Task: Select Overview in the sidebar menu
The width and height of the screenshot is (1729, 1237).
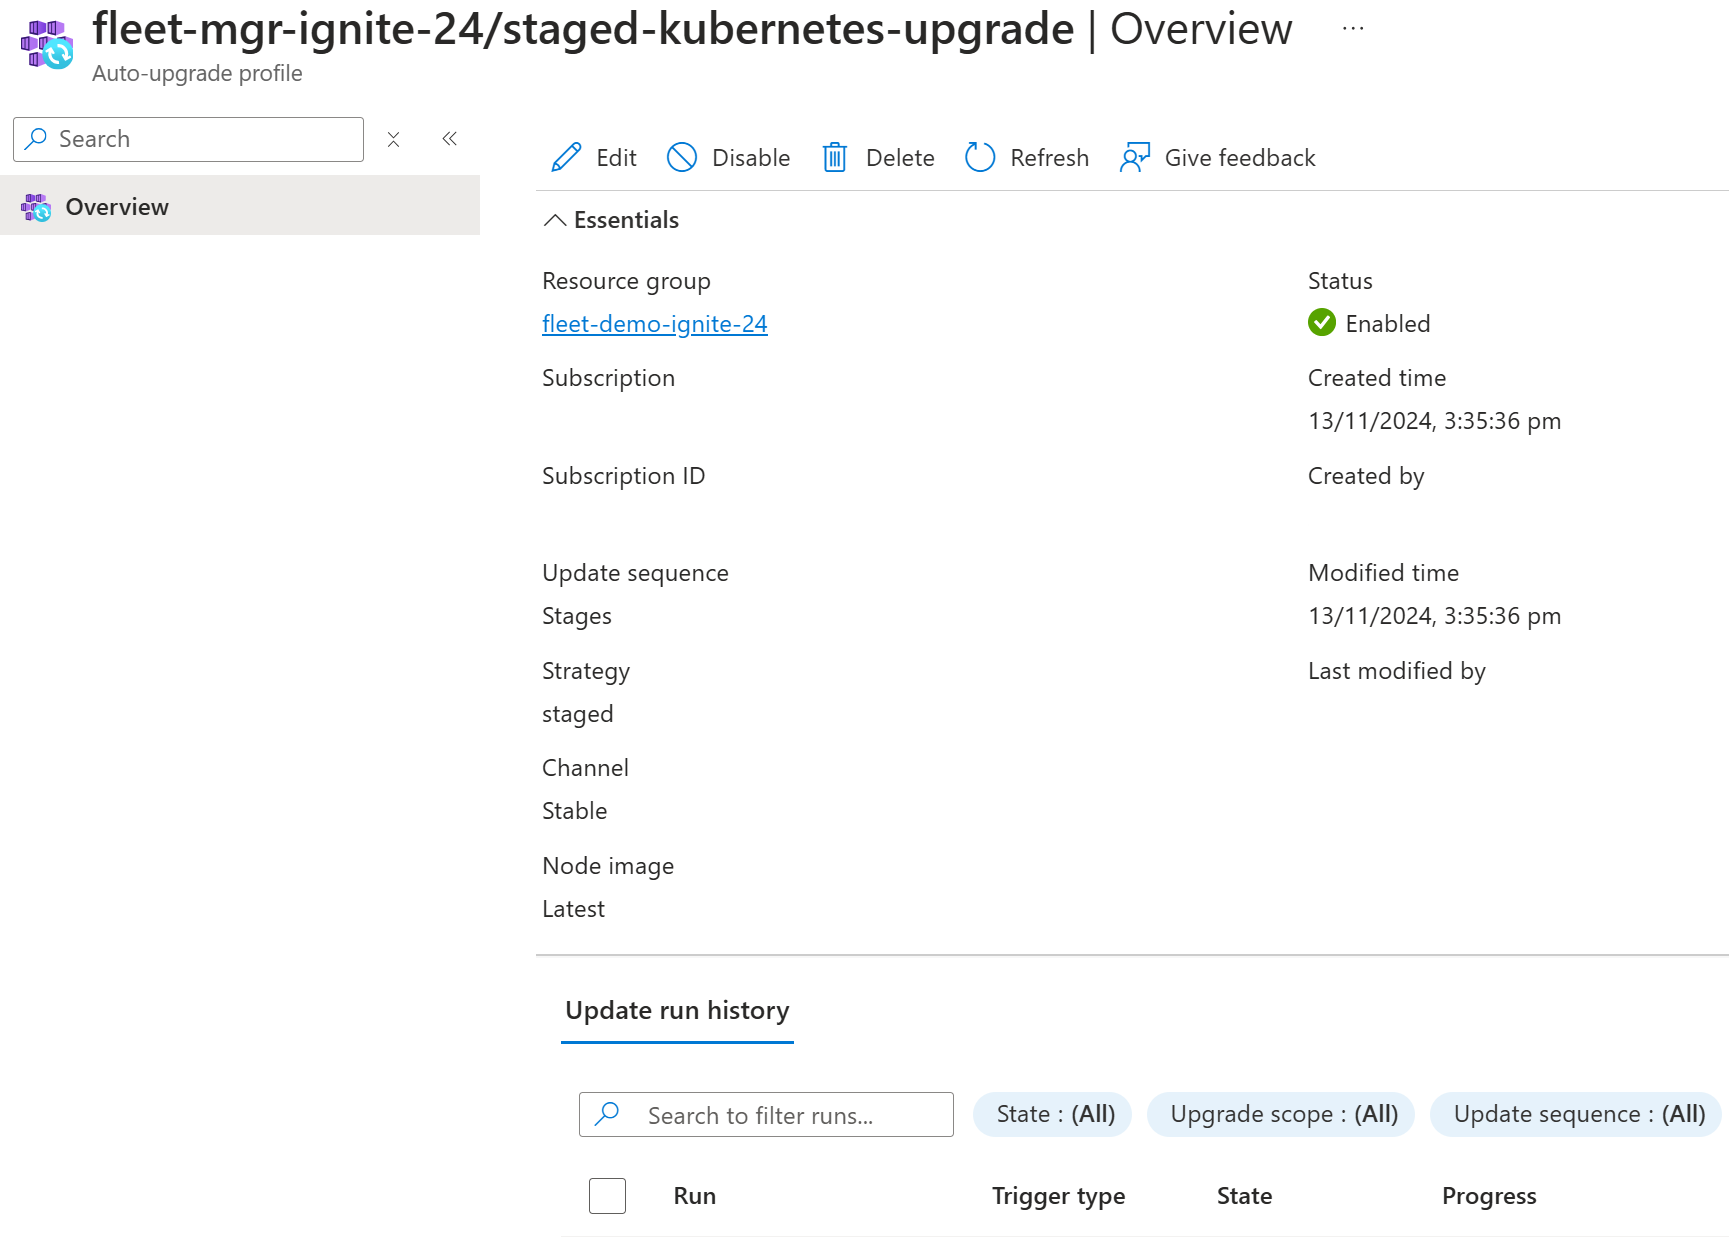Action: pyautogui.click(x=117, y=207)
